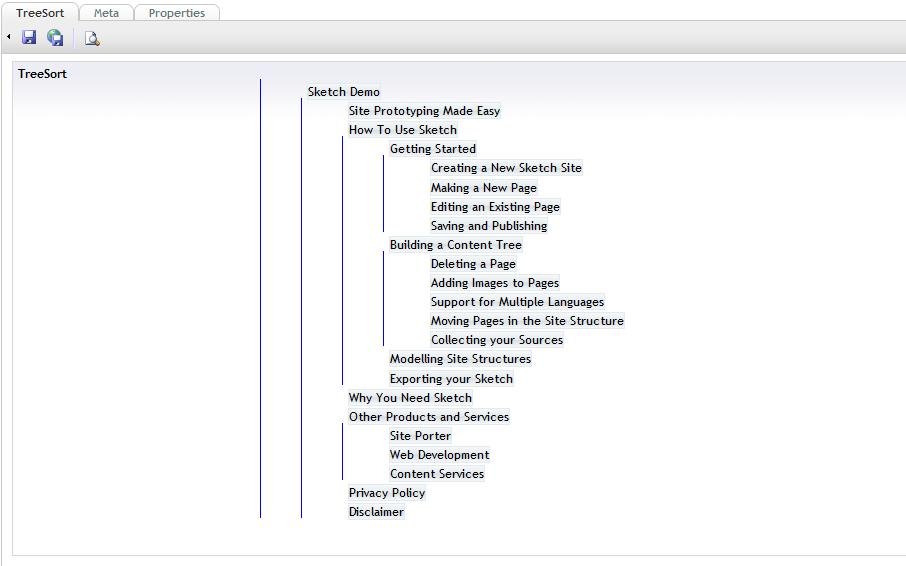Select the How To Use Sketch node
This screenshot has width=906, height=566.
pos(403,130)
